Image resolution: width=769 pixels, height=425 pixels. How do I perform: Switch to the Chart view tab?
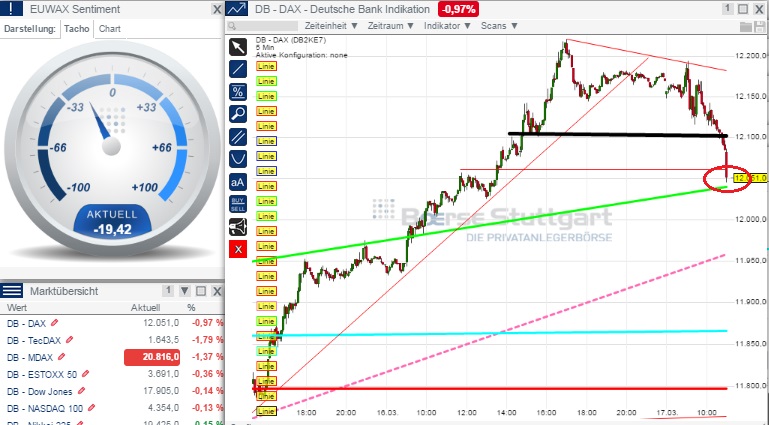[109, 28]
